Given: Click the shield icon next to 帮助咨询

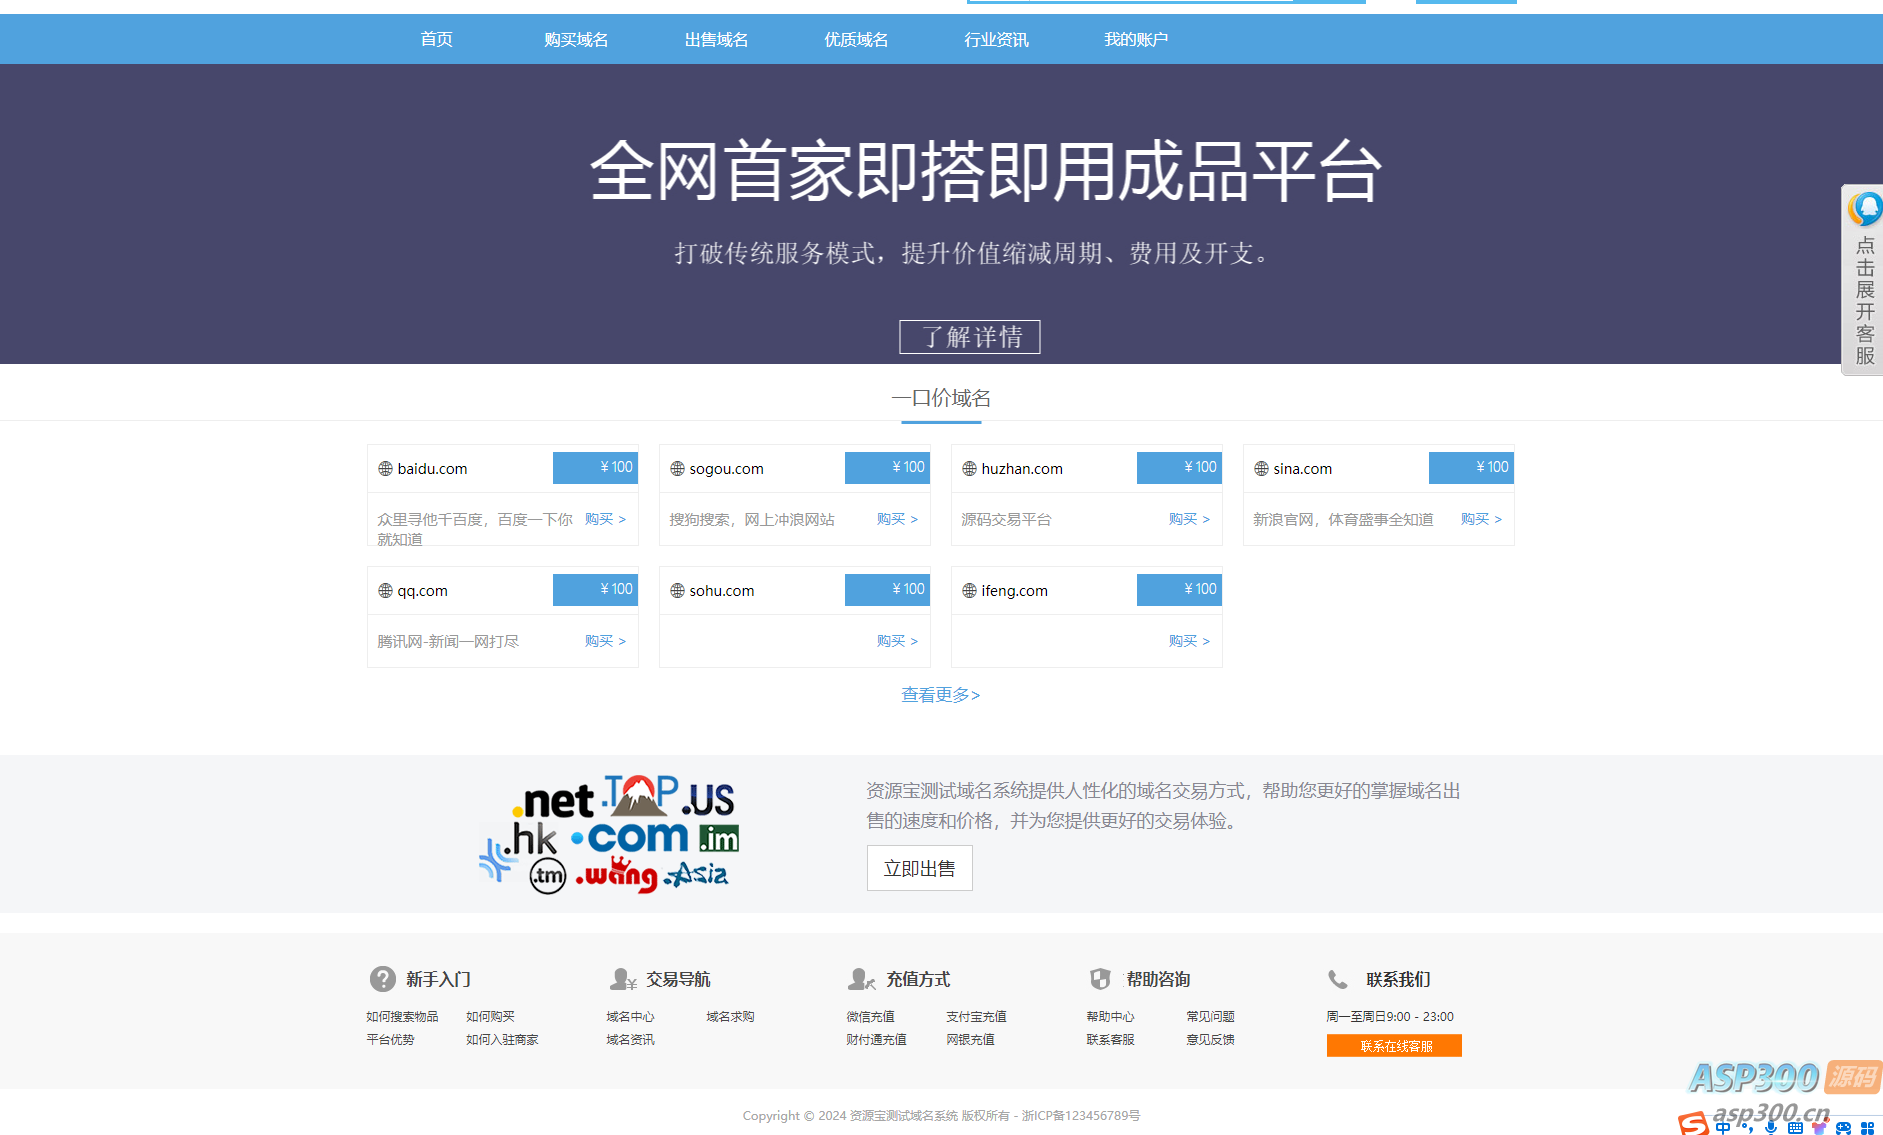Looking at the screenshot, I should coord(1101,979).
